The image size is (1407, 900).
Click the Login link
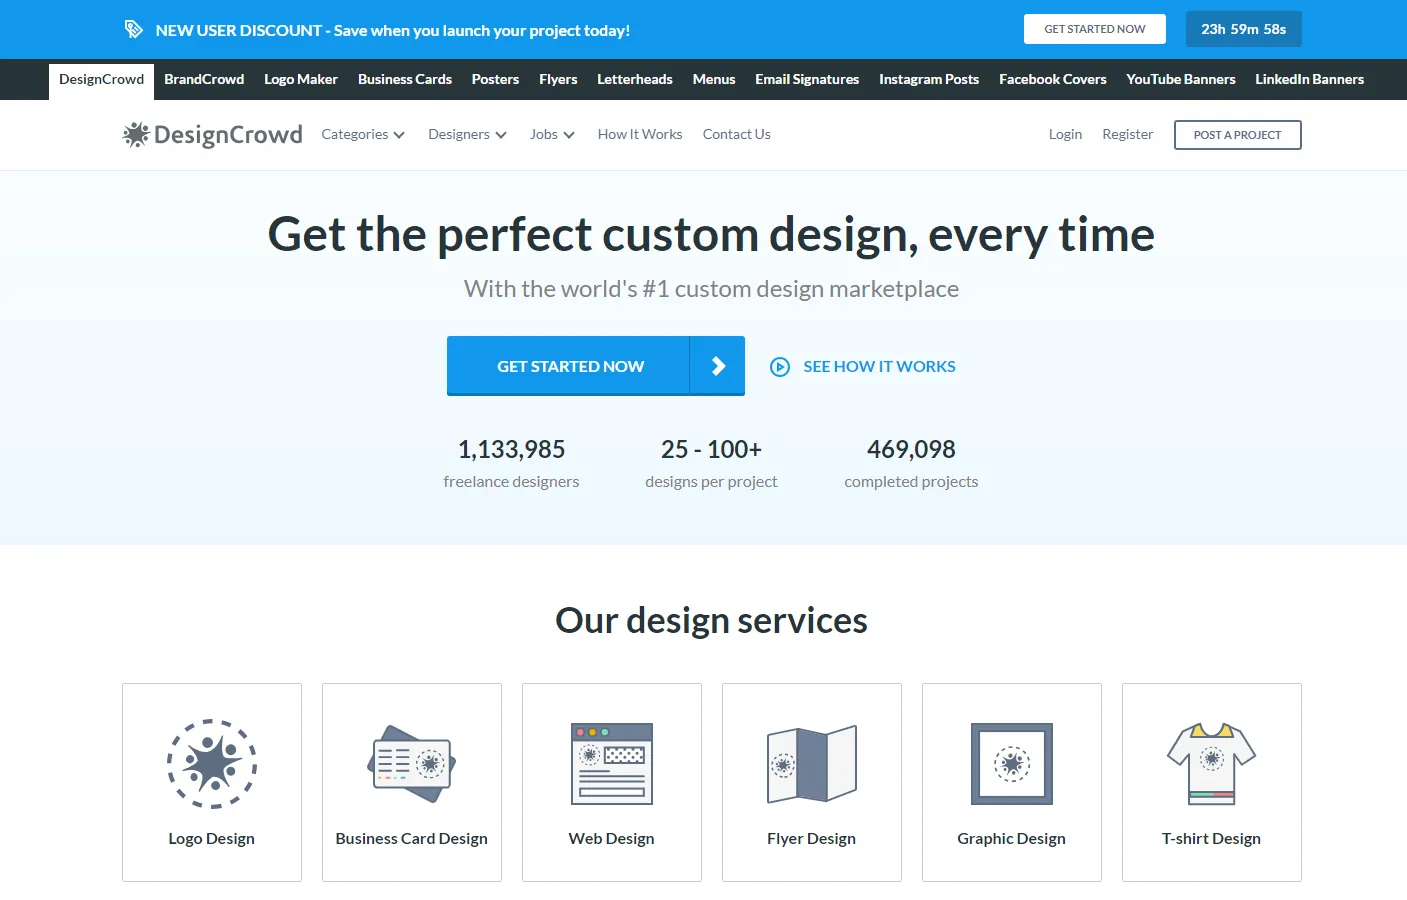click(1065, 134)
